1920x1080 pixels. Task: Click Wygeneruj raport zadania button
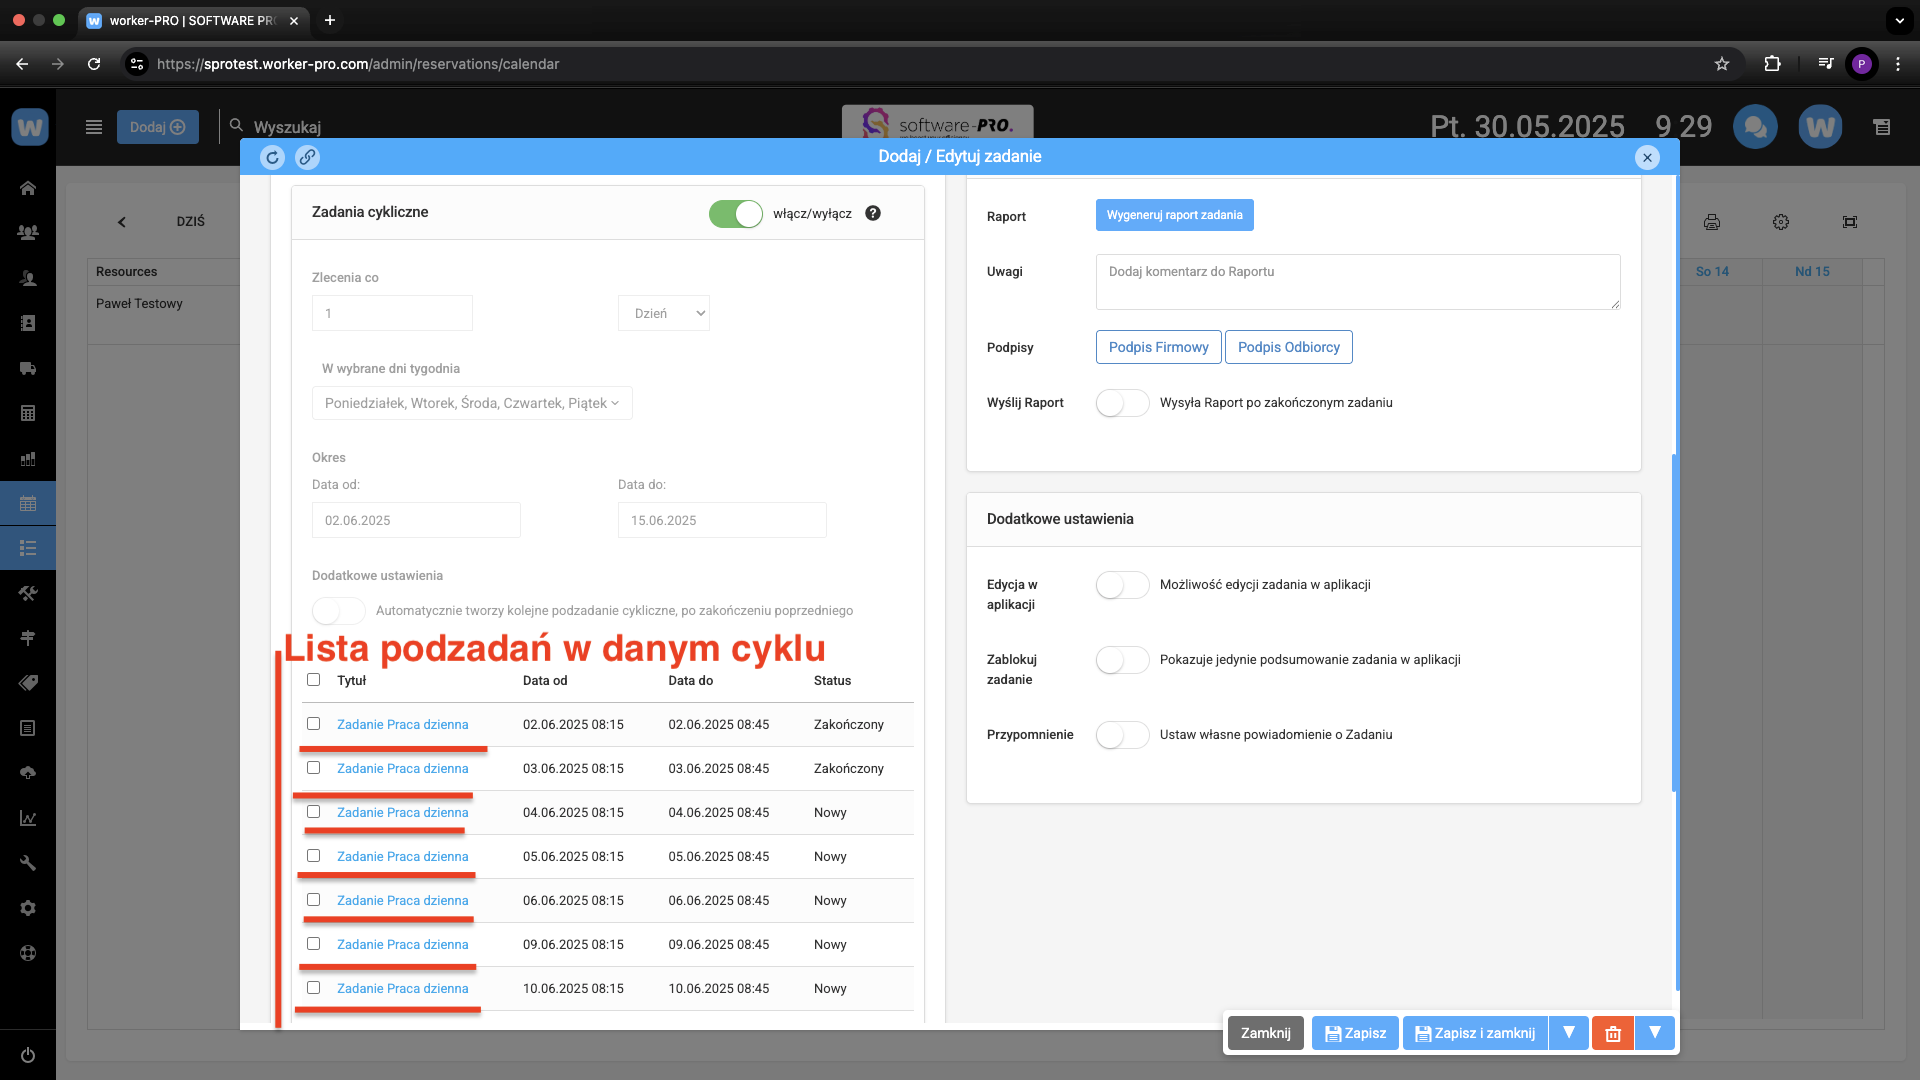click(1174, 215)
